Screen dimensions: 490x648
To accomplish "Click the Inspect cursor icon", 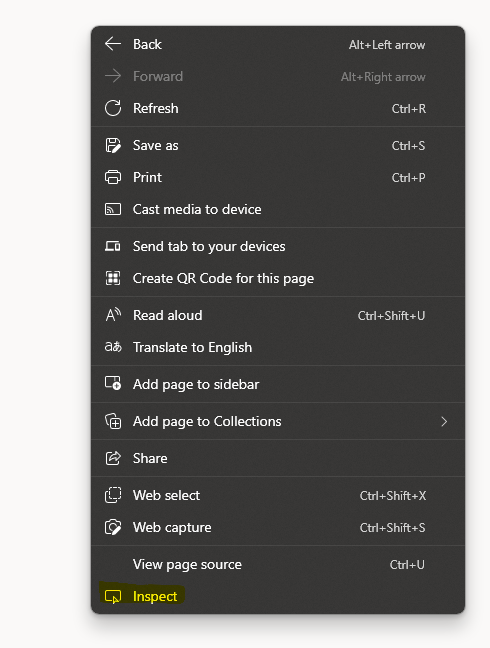I will (x=113, y=596).
